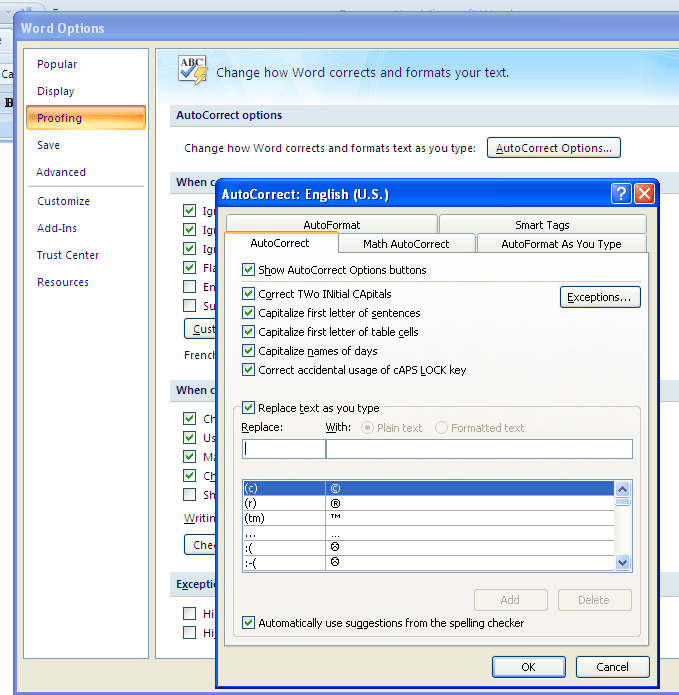The image size is (679, 695).
Task: Click the AutoCorrect Options... button
Action: coord(554,148)
